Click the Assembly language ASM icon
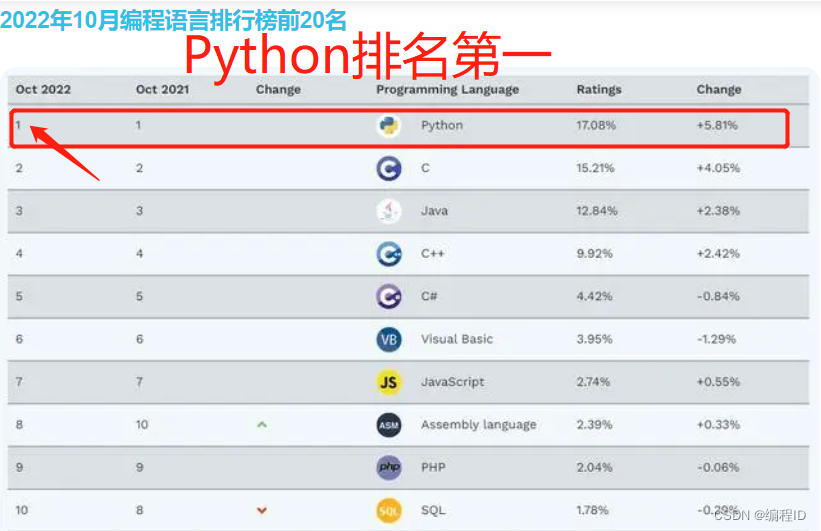This screenshot has height=531, width=821. point(389,425)
